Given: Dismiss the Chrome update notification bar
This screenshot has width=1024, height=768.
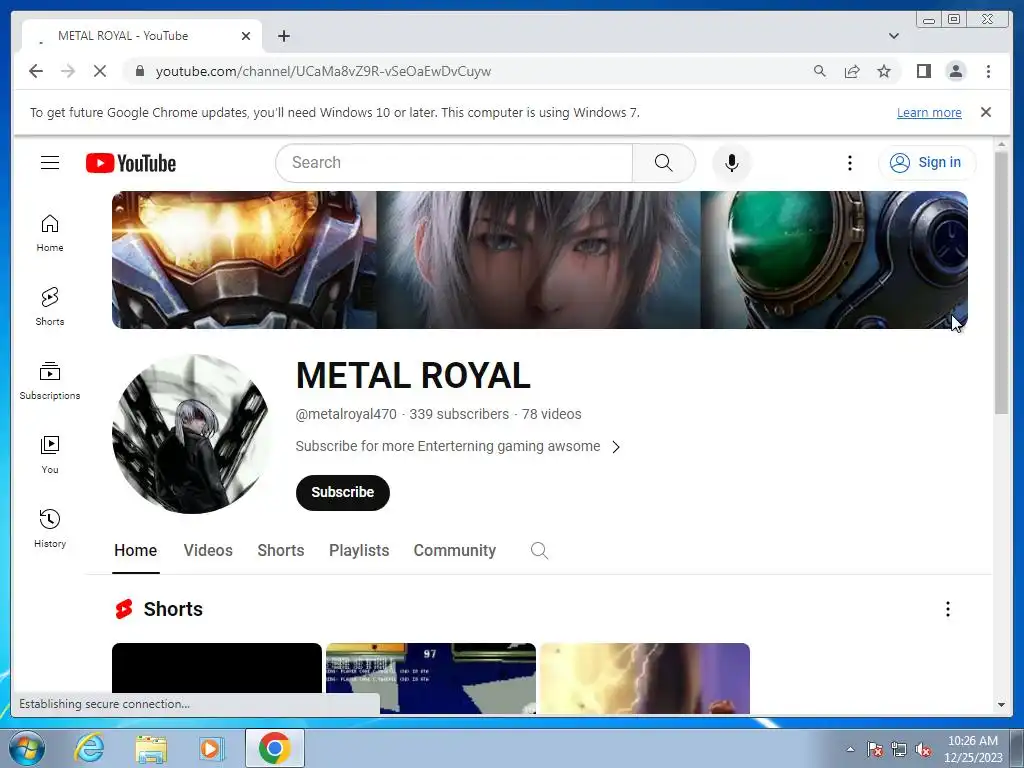Looking at the screenshot, I should click(985, 112).
